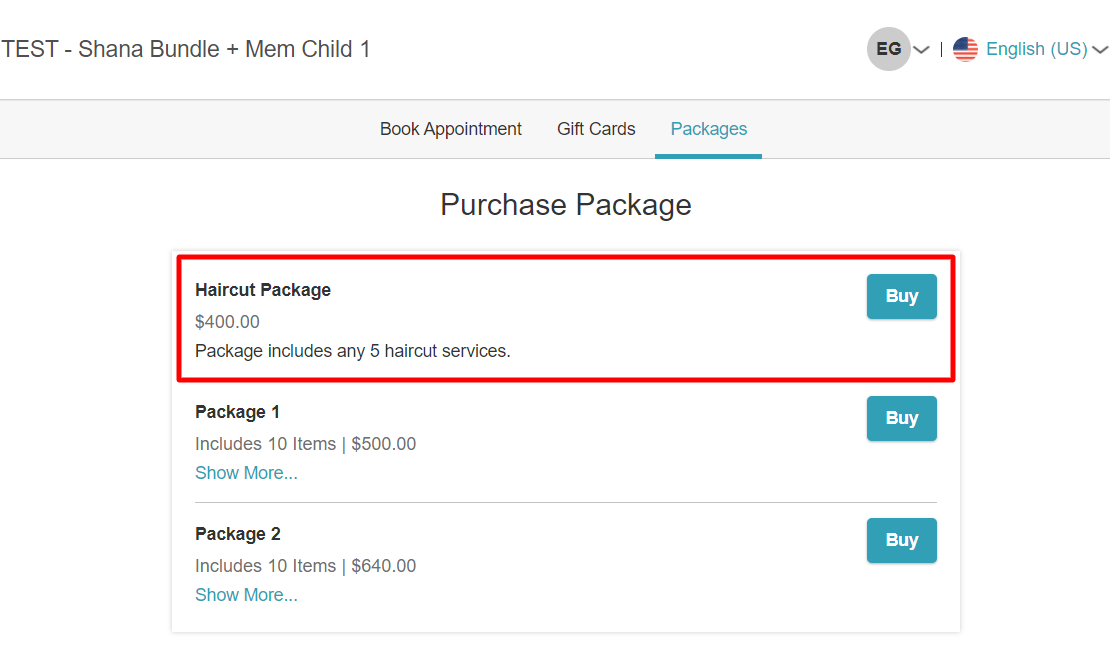Buy Package 1
The image size is (1110, 653).
pos(902,418)
